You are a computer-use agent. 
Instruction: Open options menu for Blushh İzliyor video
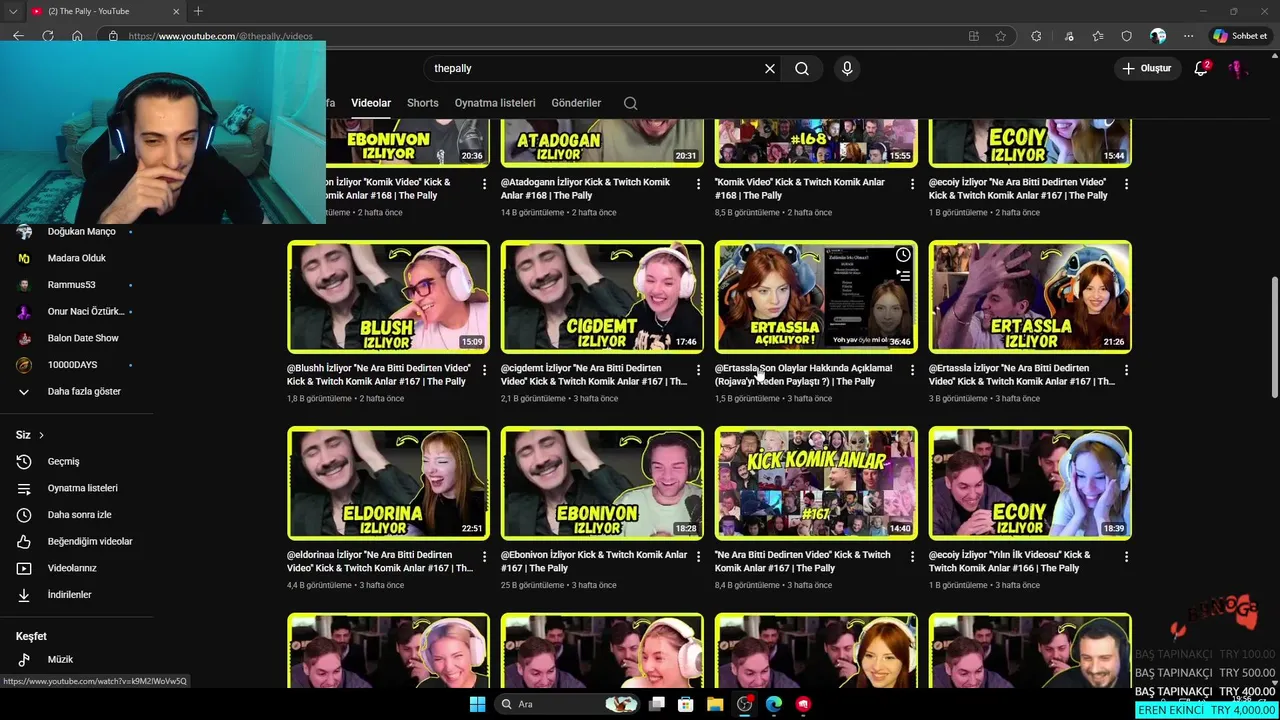[484, 370]
